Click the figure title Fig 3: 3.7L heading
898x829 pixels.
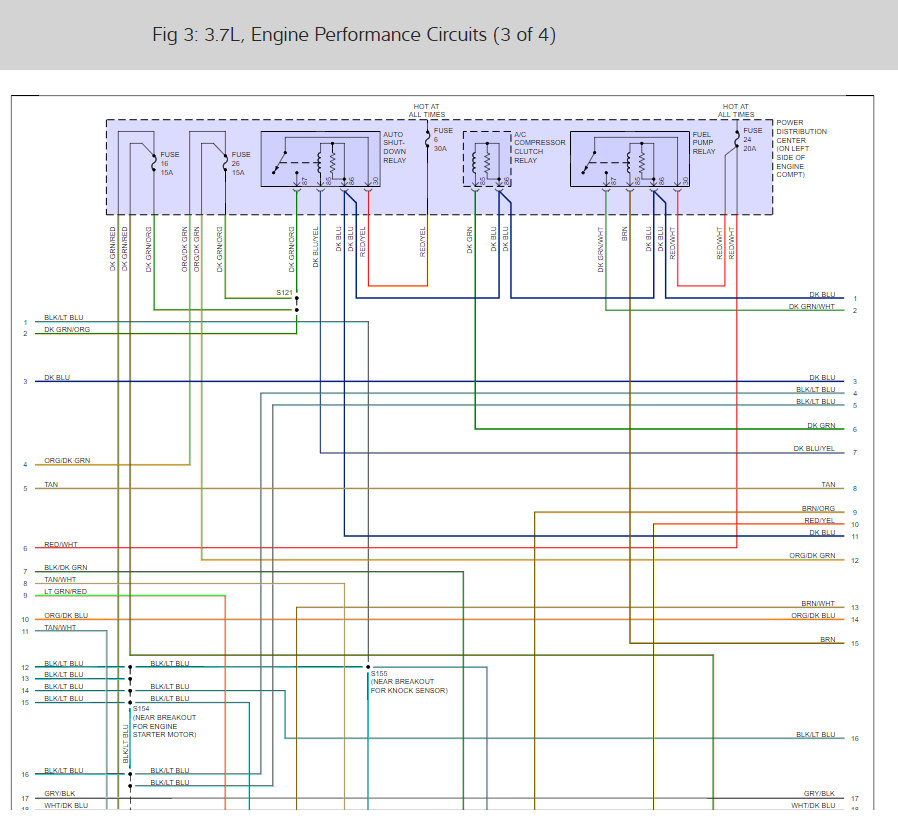[x=353, y=35]
